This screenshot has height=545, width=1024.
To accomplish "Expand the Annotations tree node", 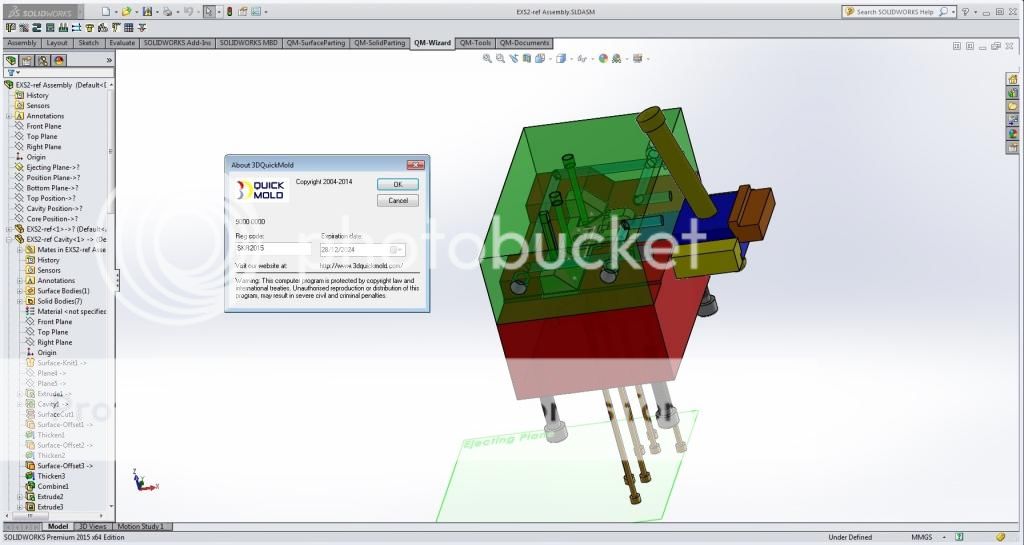I will coord(9,116).
